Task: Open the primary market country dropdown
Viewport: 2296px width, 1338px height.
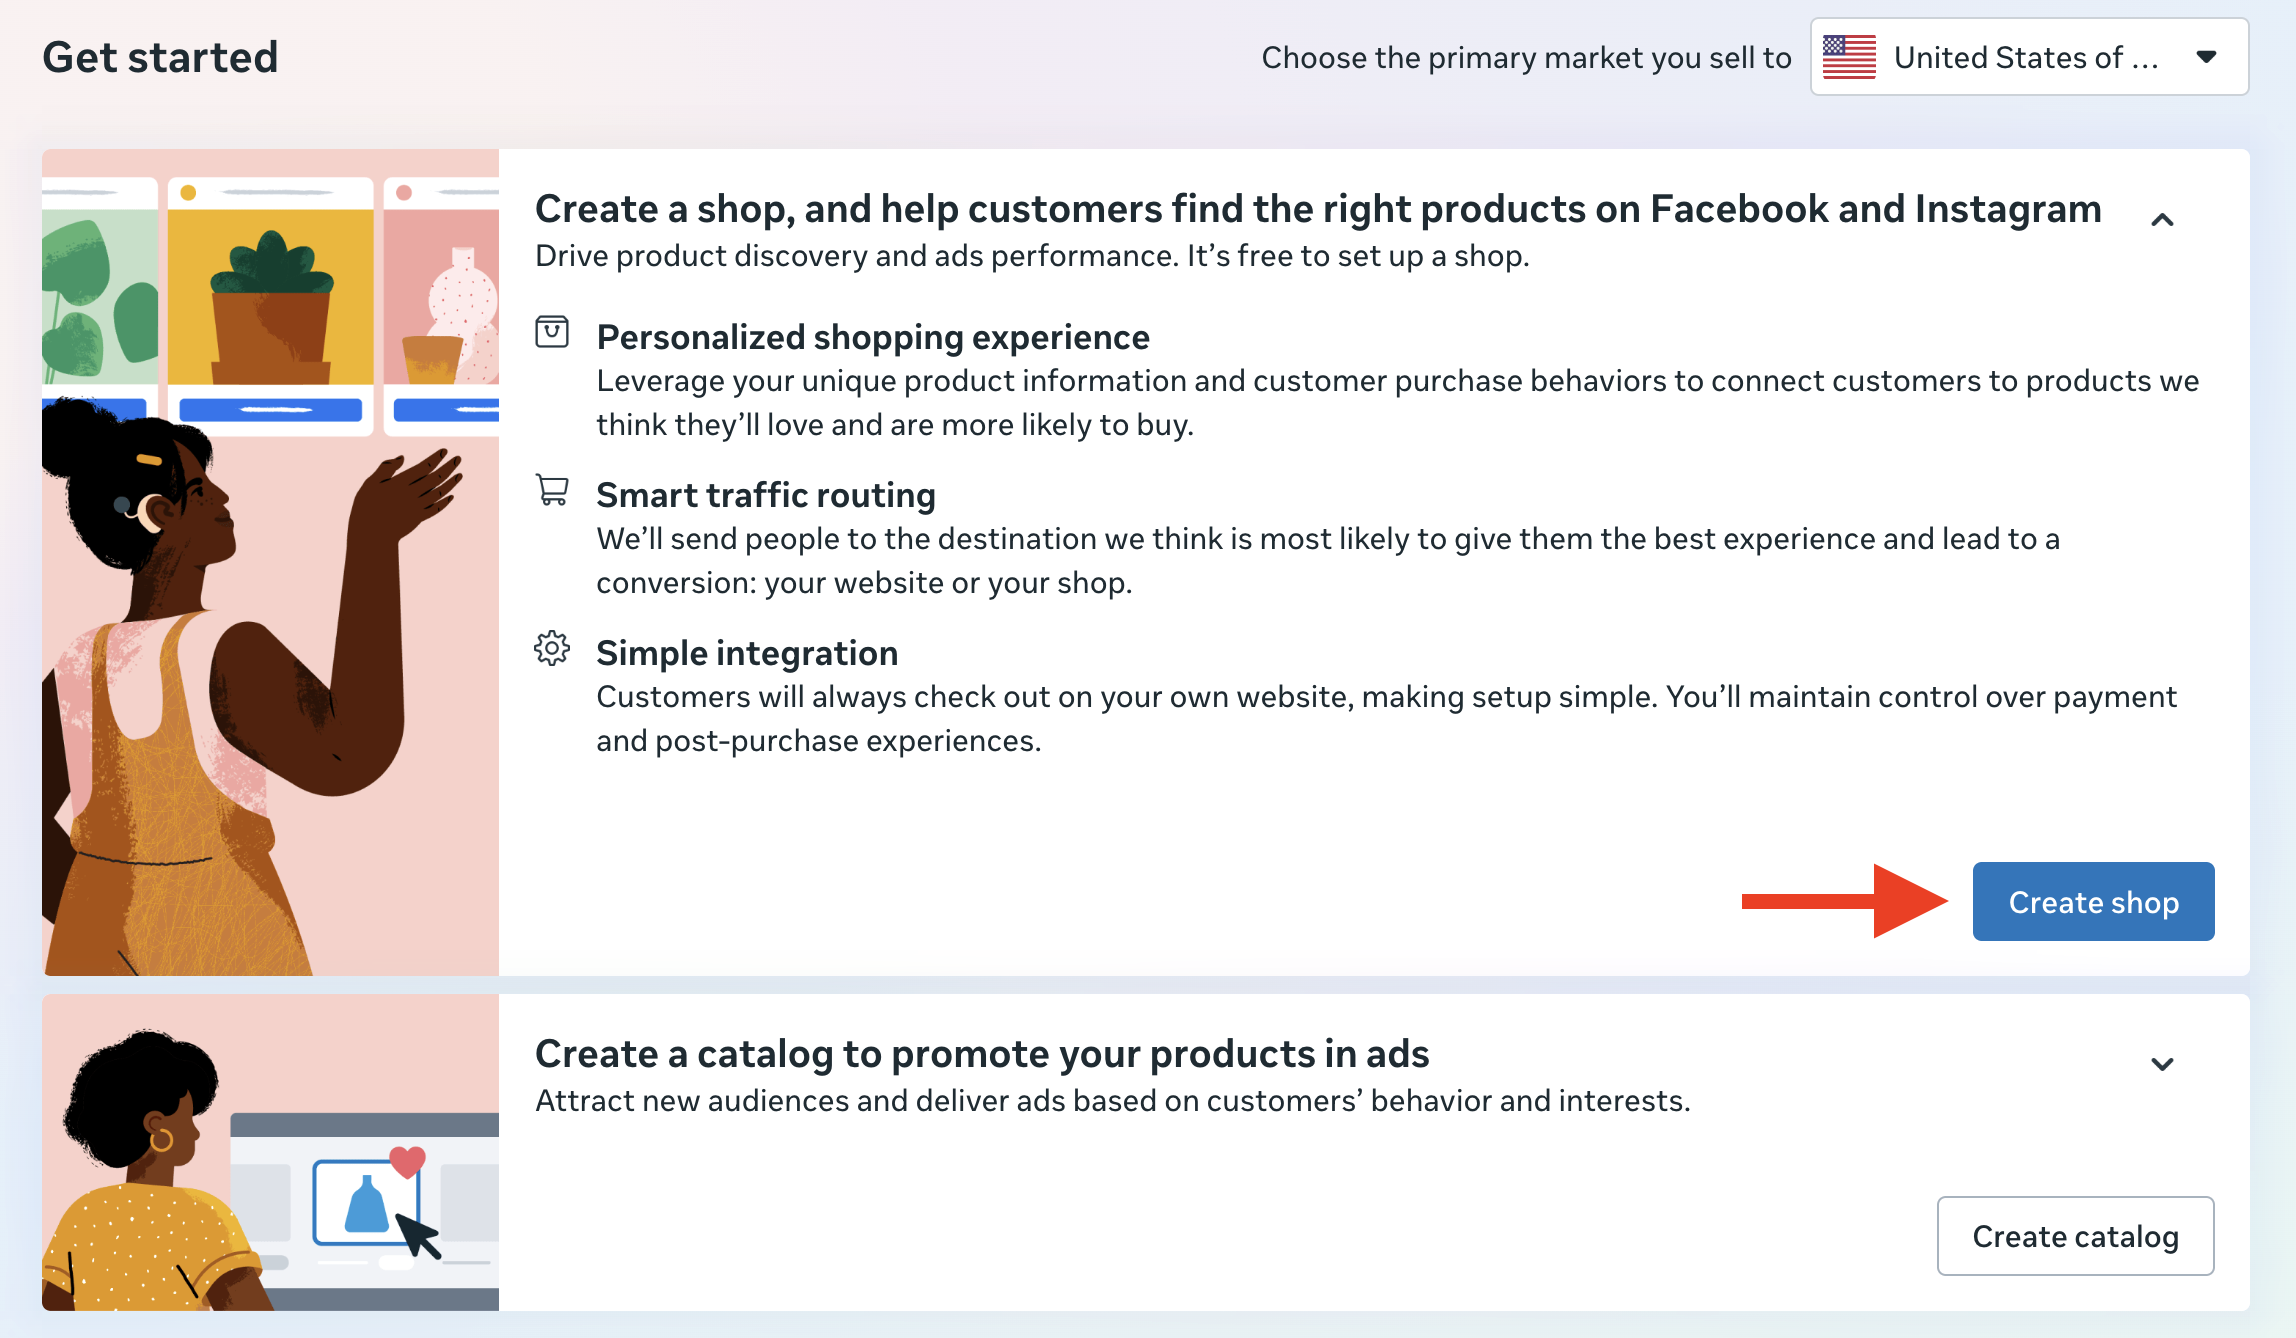Action: point(2028,57)
